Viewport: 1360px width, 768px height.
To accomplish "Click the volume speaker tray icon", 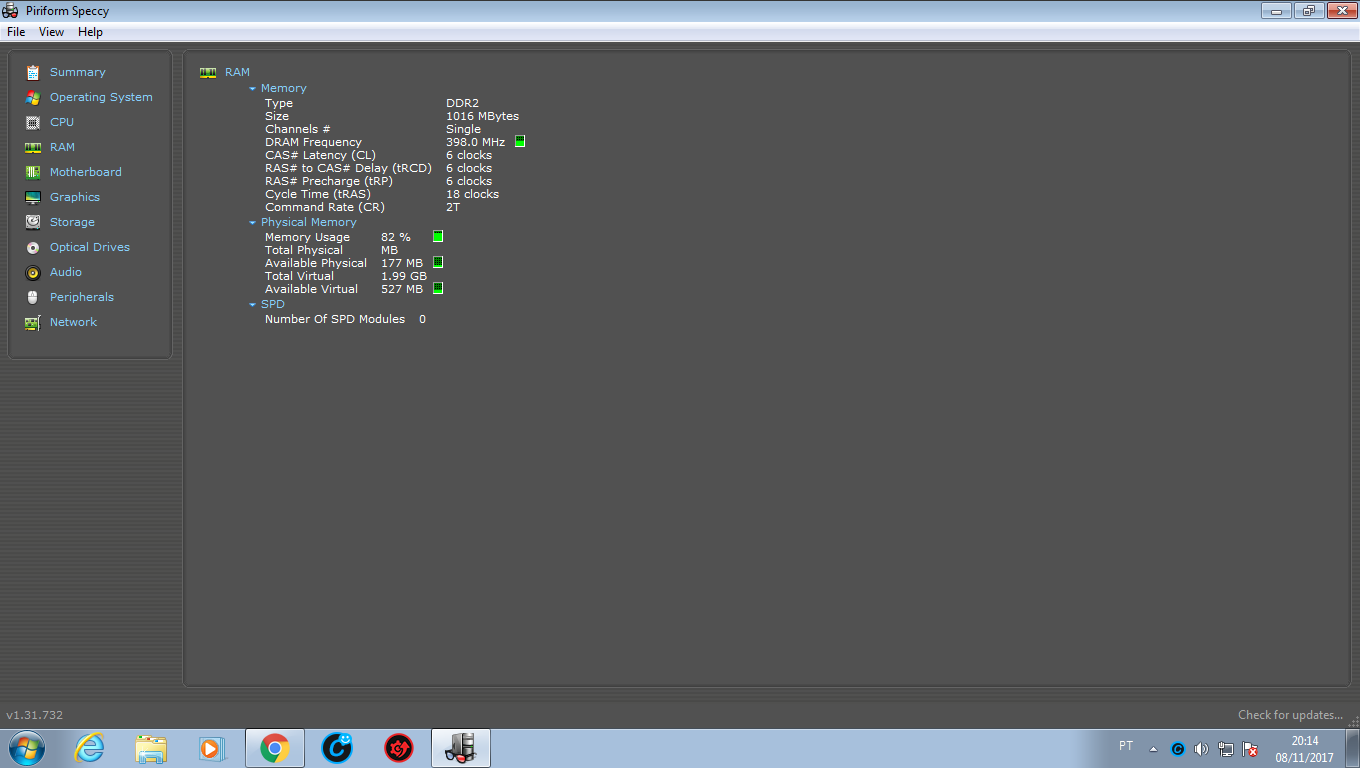I will click(x=1201, y=748).
